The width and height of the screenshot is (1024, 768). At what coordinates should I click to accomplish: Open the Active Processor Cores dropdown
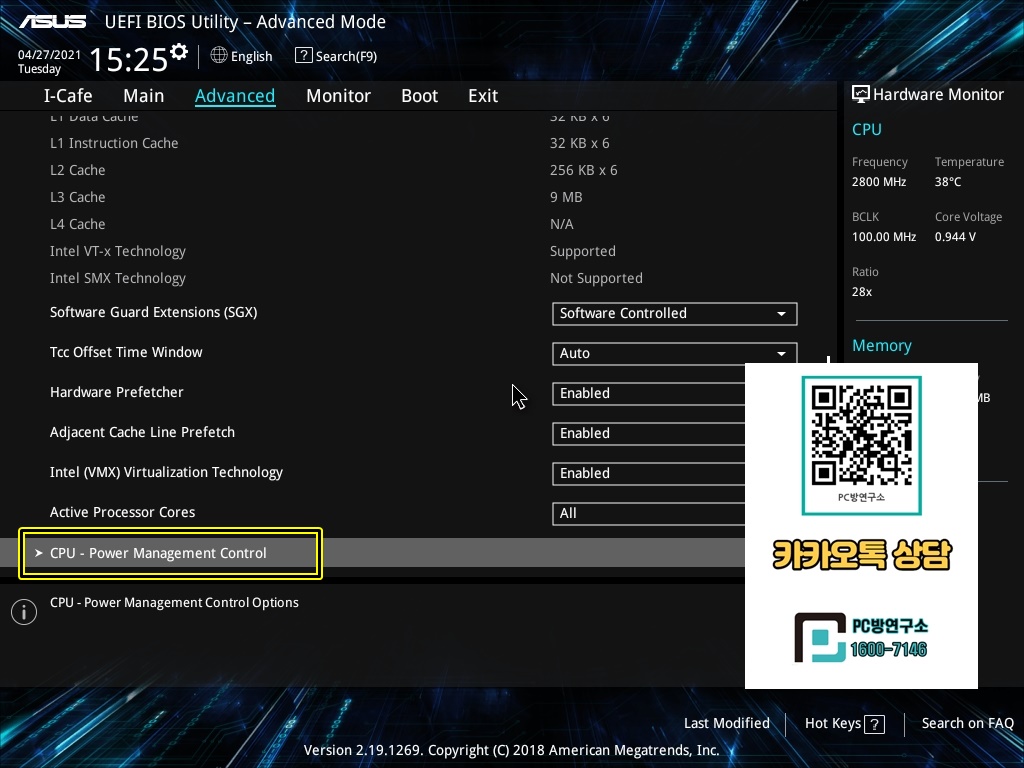click(648, 513)
